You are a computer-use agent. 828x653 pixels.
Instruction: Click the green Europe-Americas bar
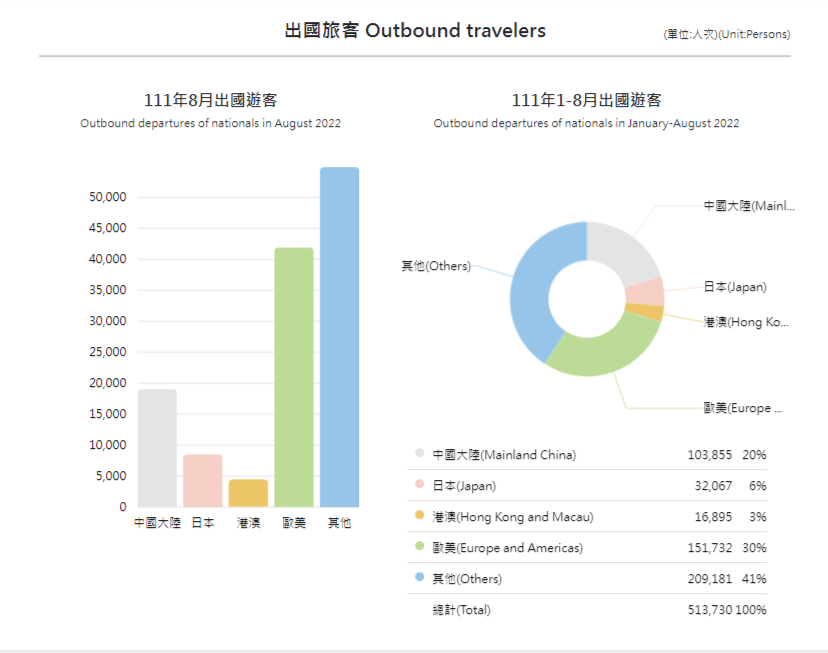[x=294, y=377]
